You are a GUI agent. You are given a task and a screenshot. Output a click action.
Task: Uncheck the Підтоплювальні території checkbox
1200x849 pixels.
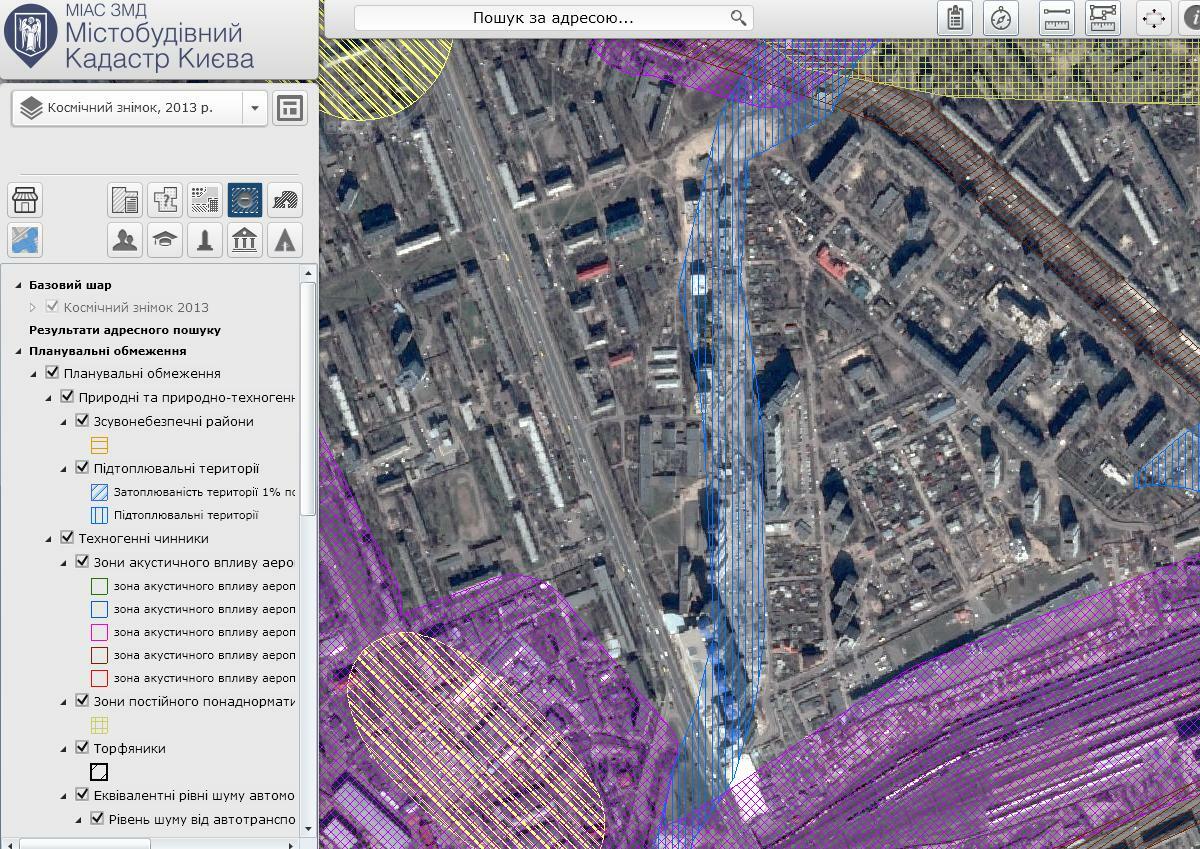pyautogui.click(x=83, y=467)
